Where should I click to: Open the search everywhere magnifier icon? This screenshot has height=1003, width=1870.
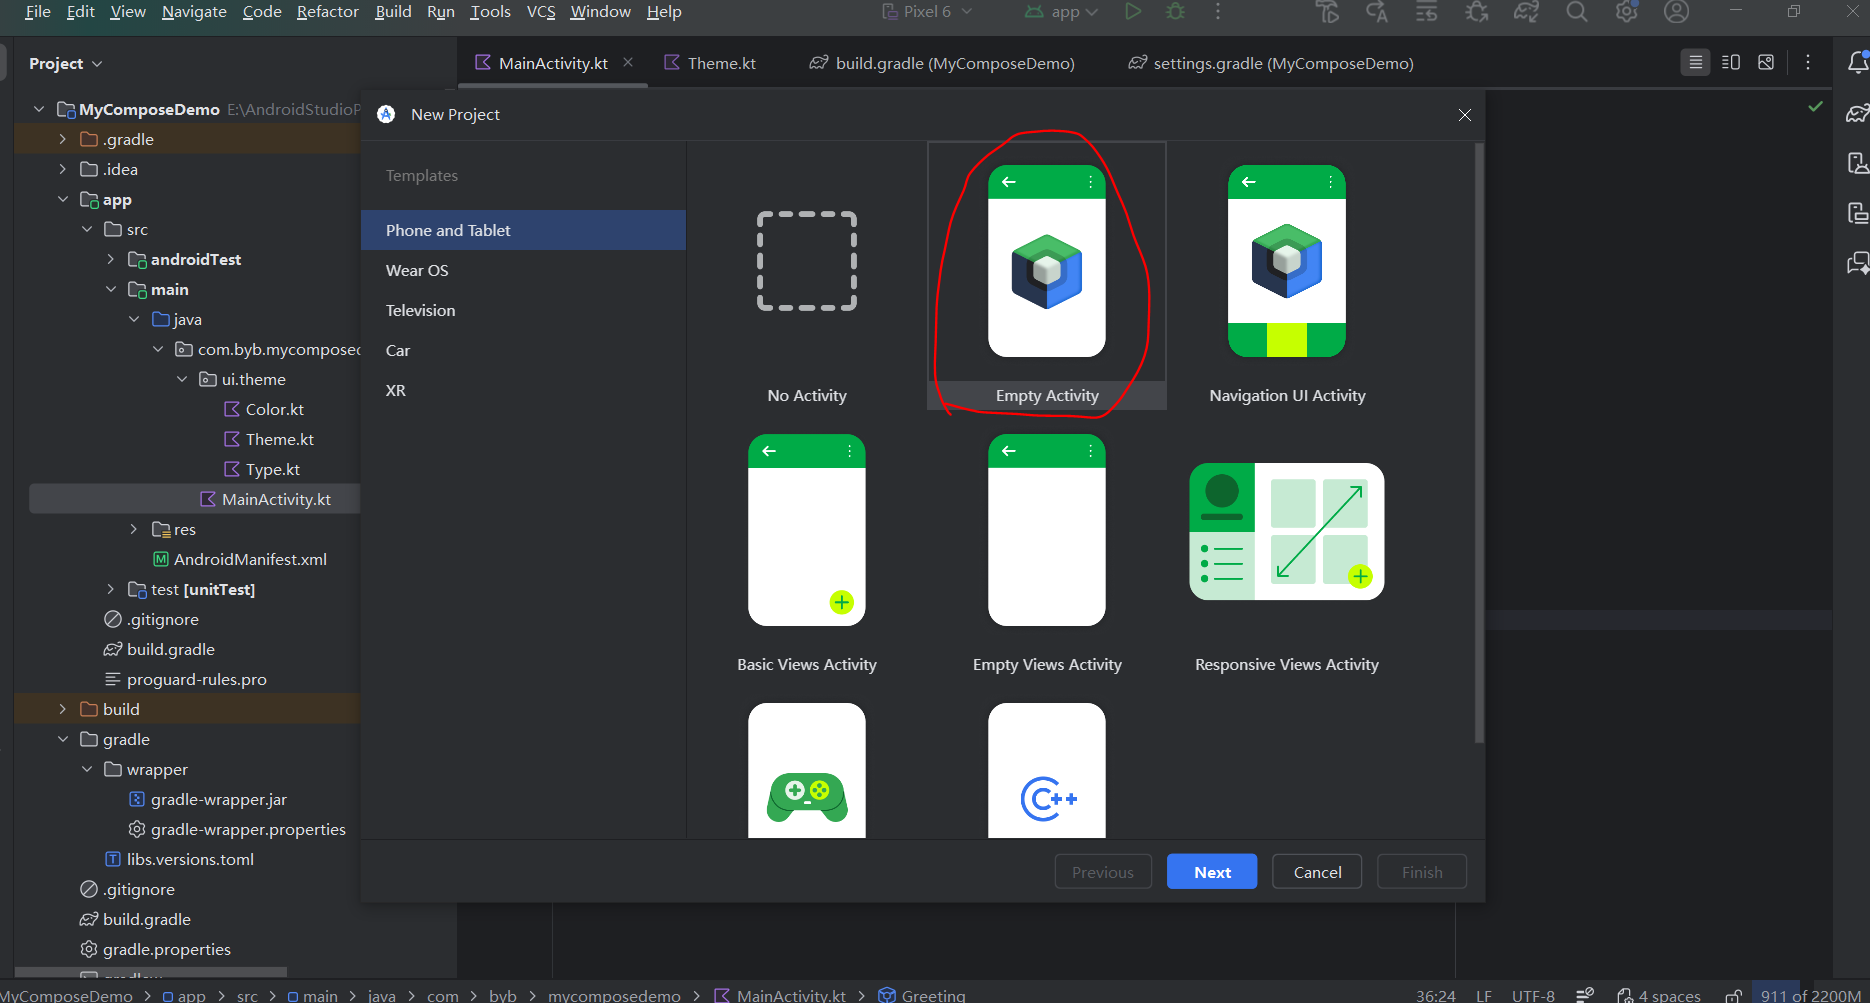1577,12
